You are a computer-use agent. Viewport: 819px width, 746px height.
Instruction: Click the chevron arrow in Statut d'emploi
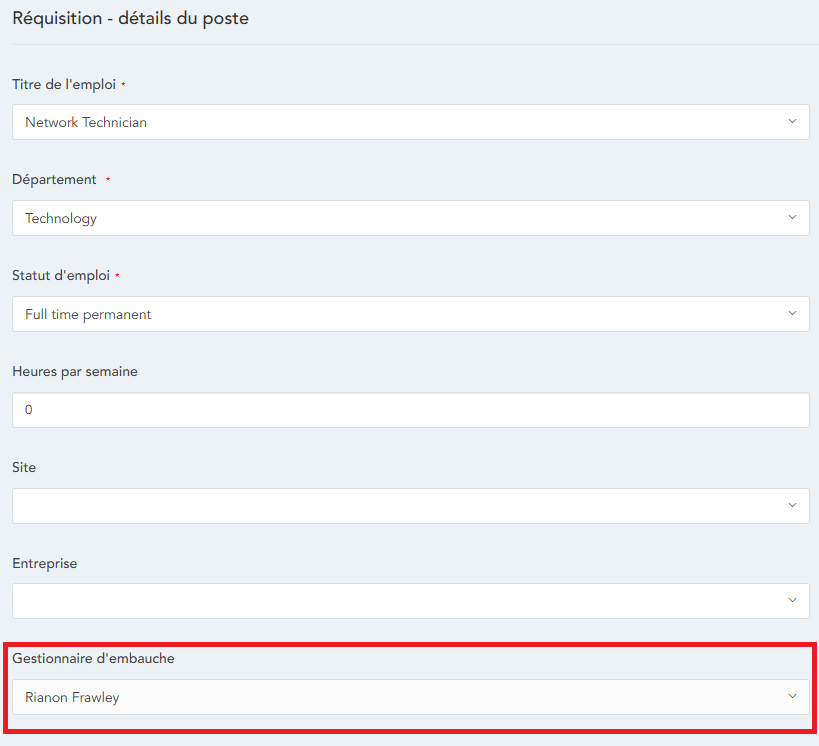pos(792,314)
